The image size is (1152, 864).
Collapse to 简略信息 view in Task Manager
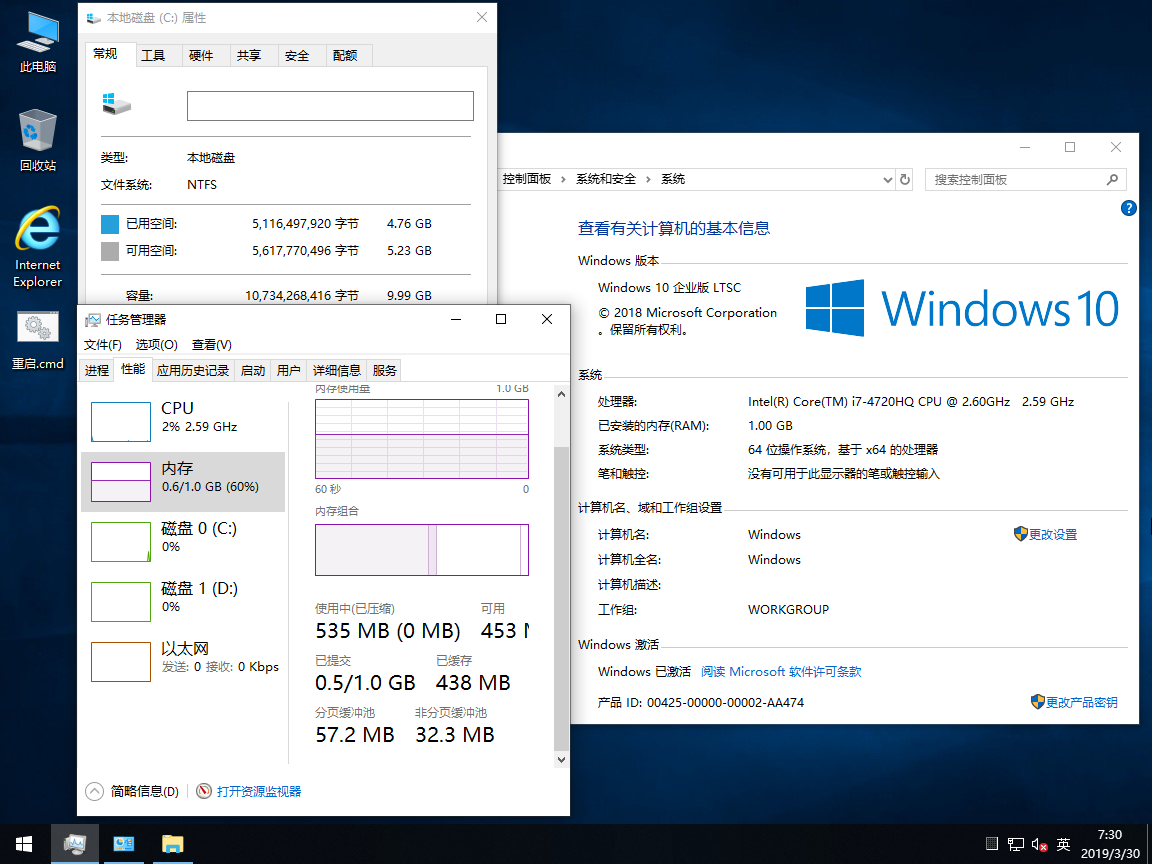pos(134,791)
